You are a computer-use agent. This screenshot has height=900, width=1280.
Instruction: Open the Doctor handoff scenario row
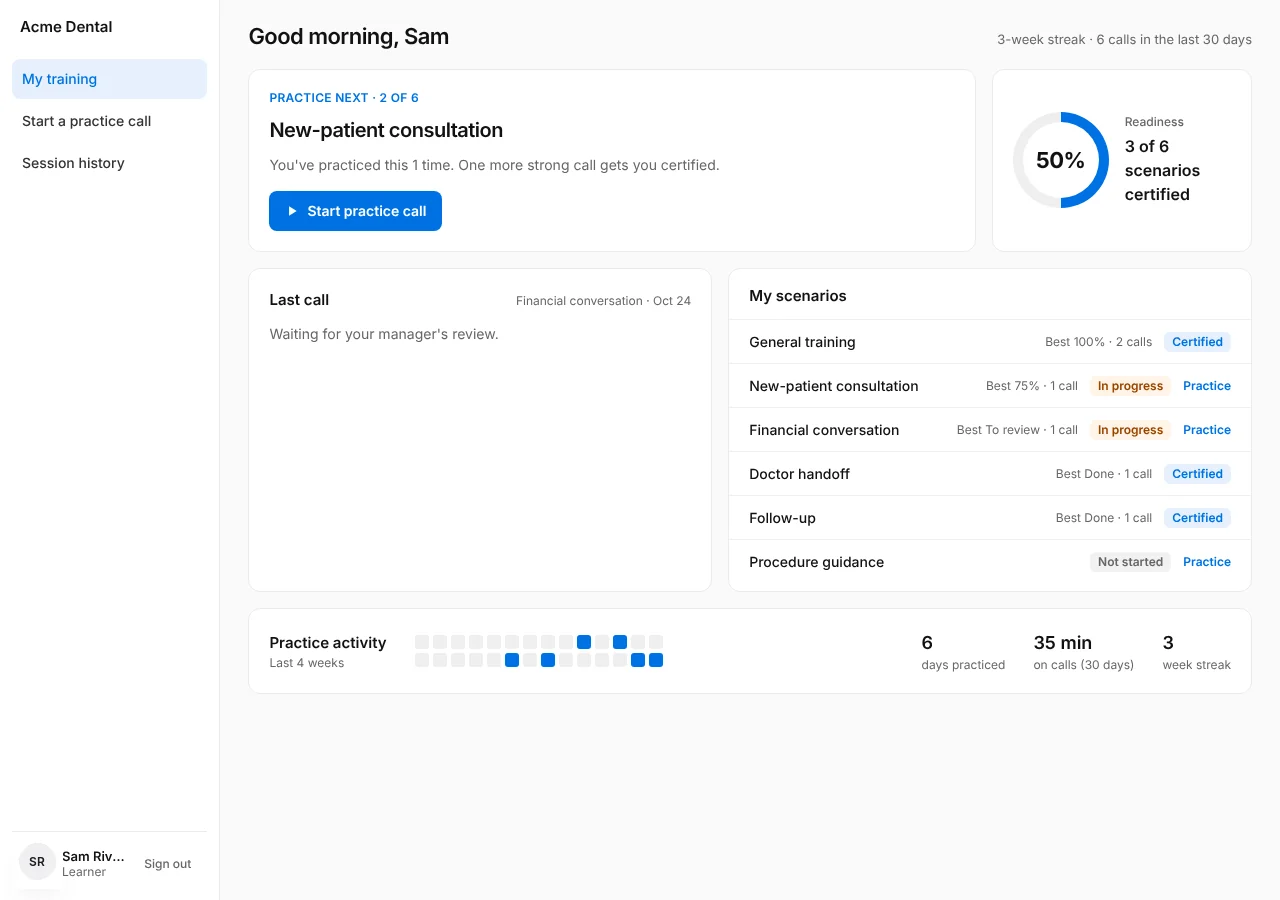point(990,474)
